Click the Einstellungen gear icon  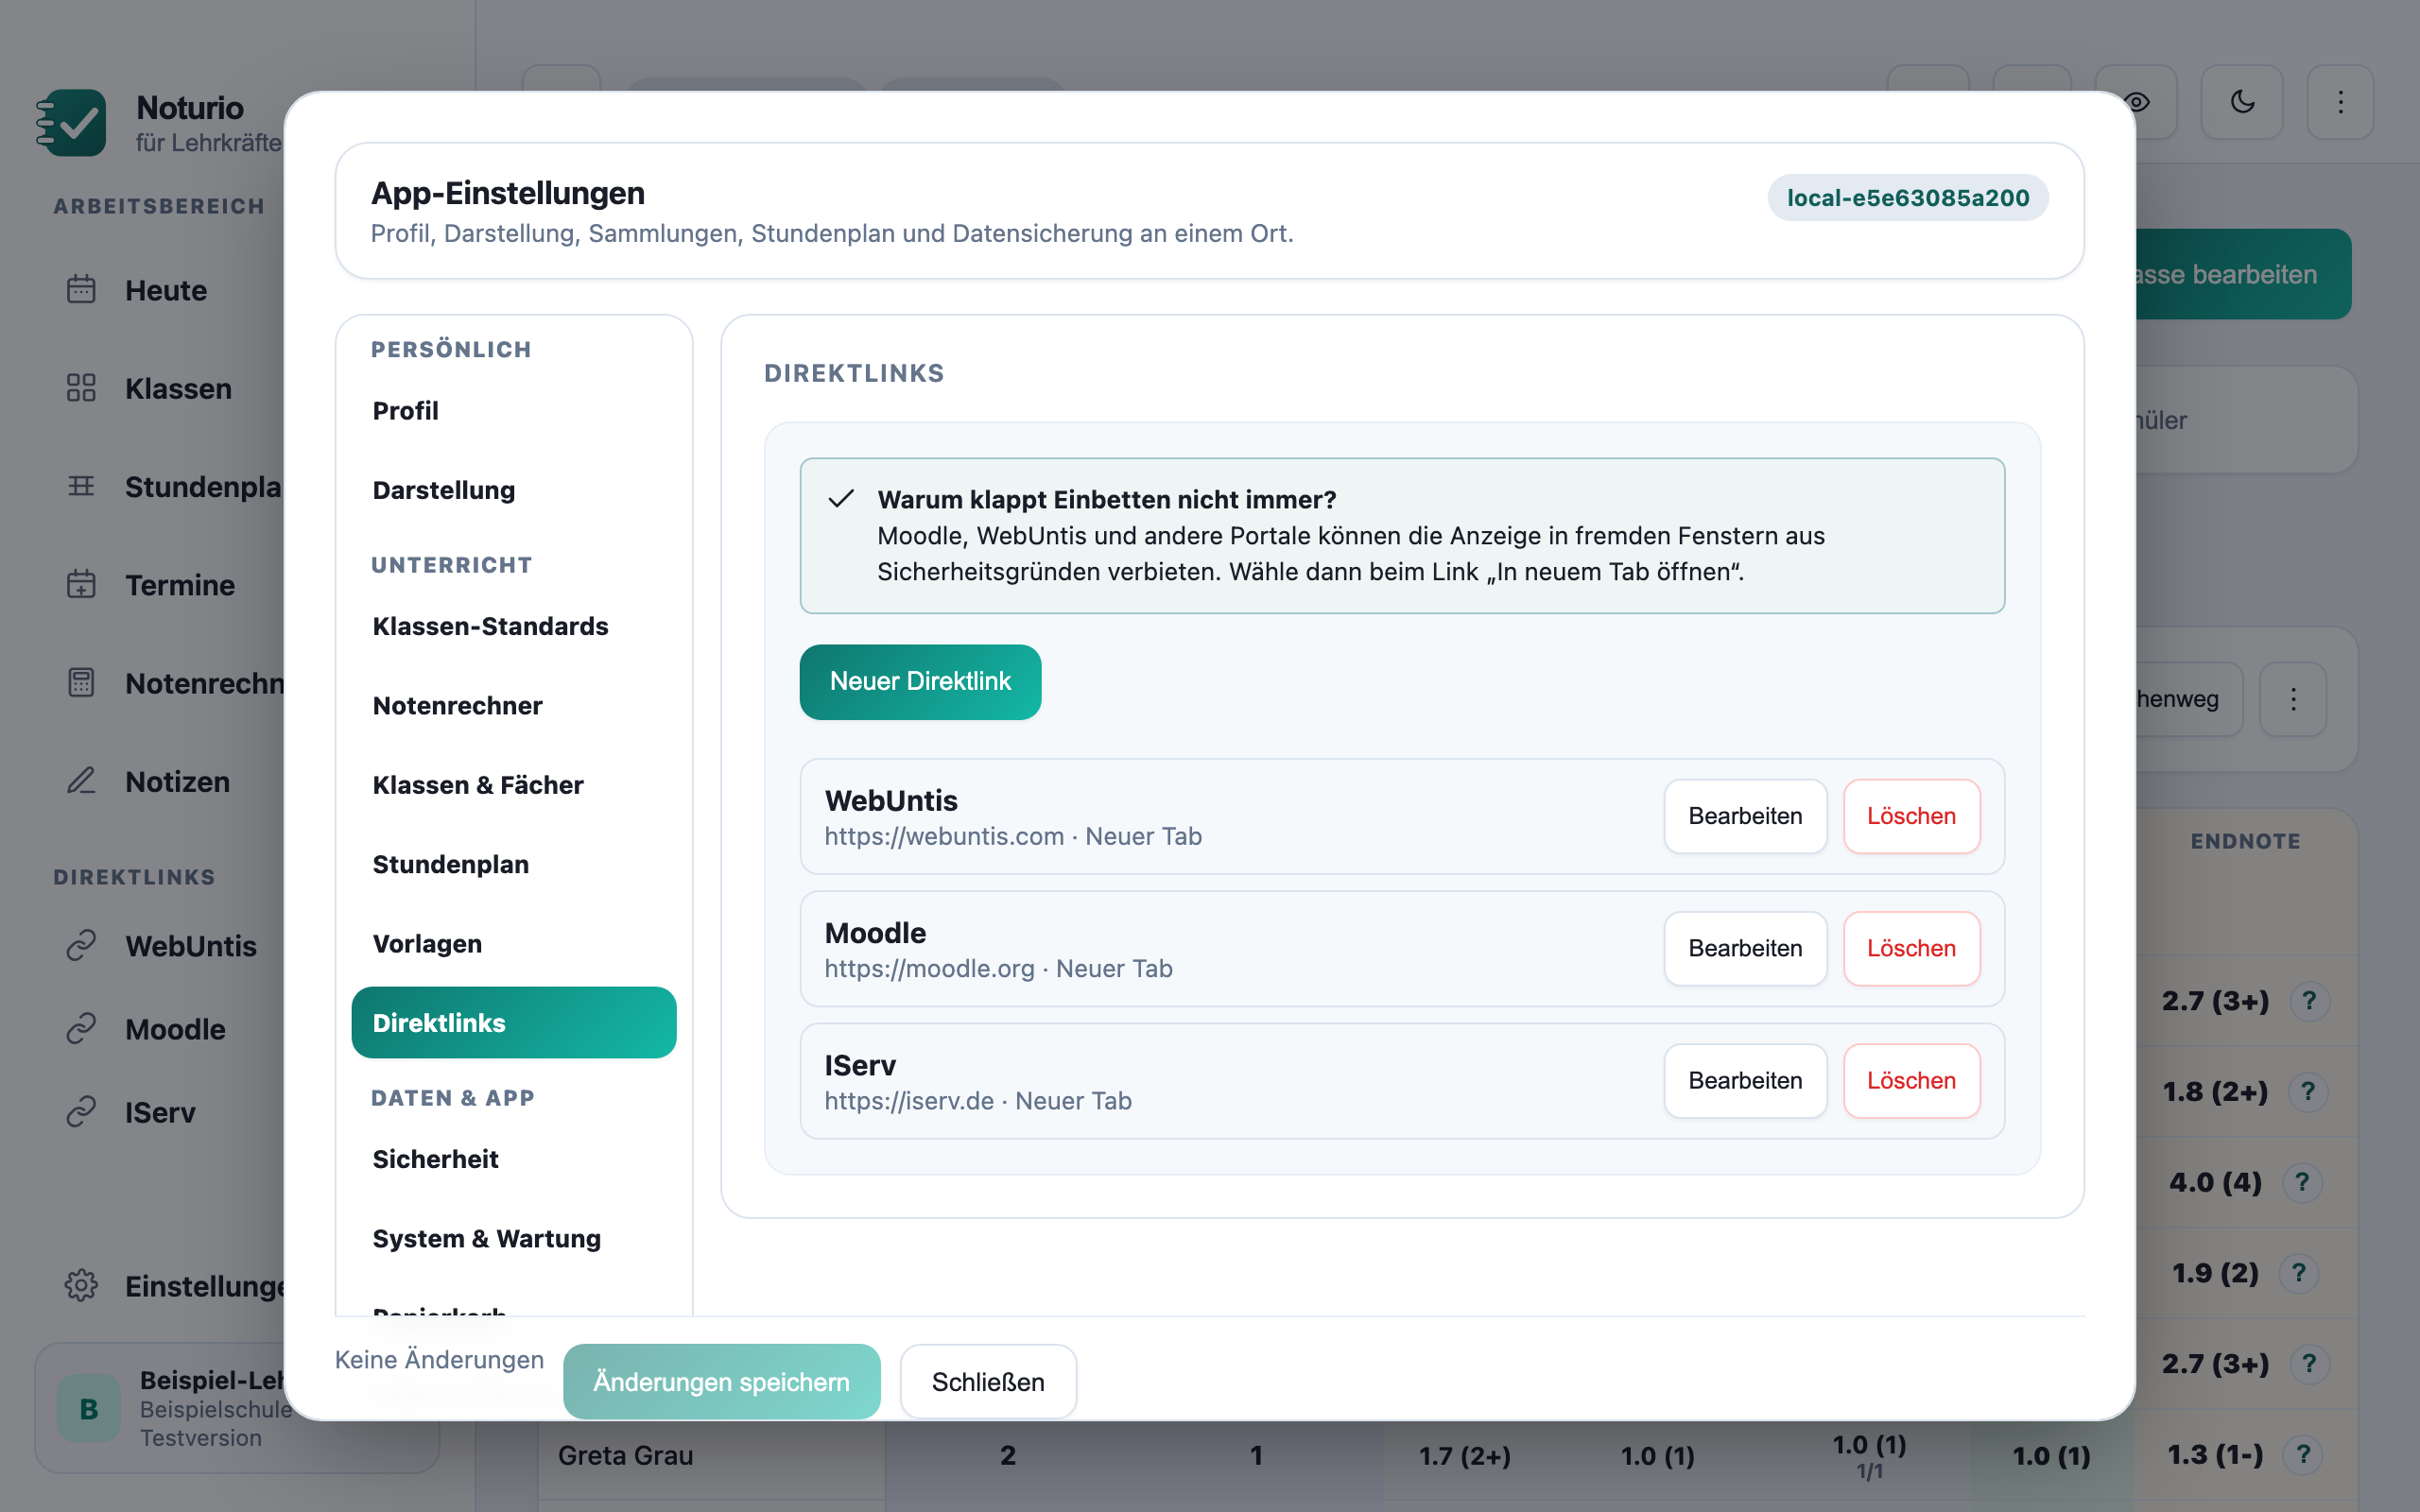[81, 1285]
